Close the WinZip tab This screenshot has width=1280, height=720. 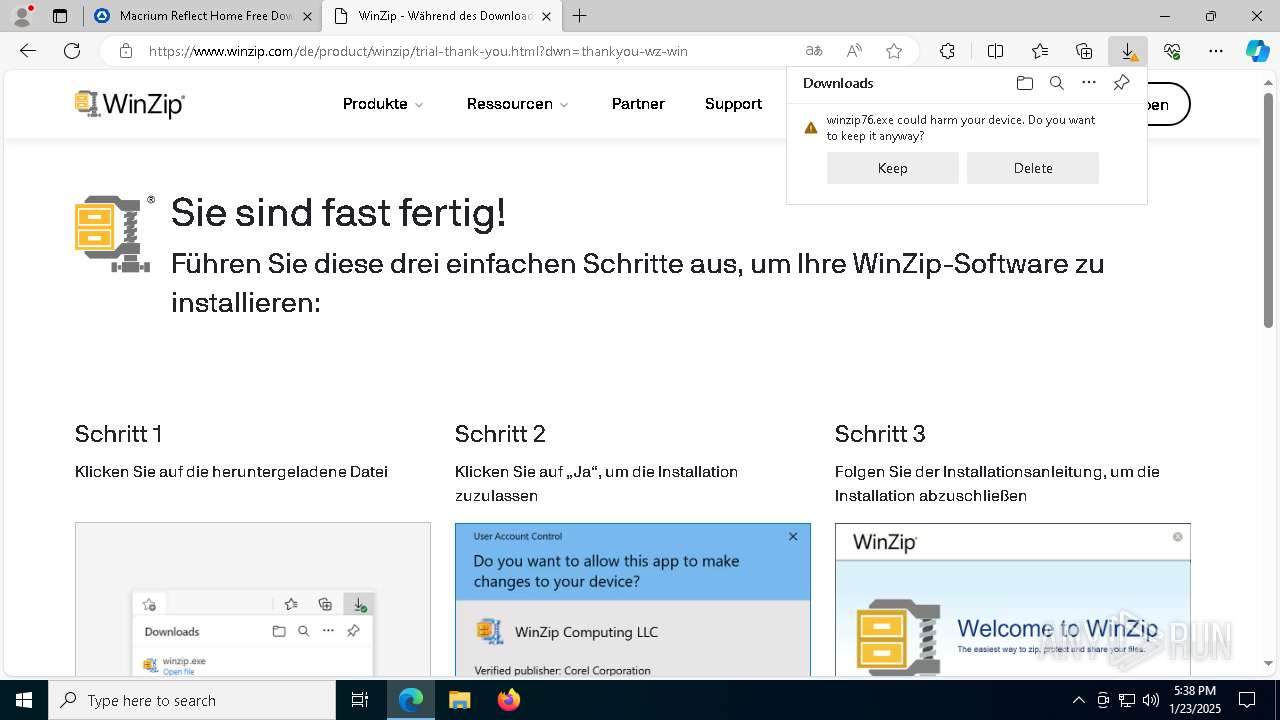click(x=546, y=16)
